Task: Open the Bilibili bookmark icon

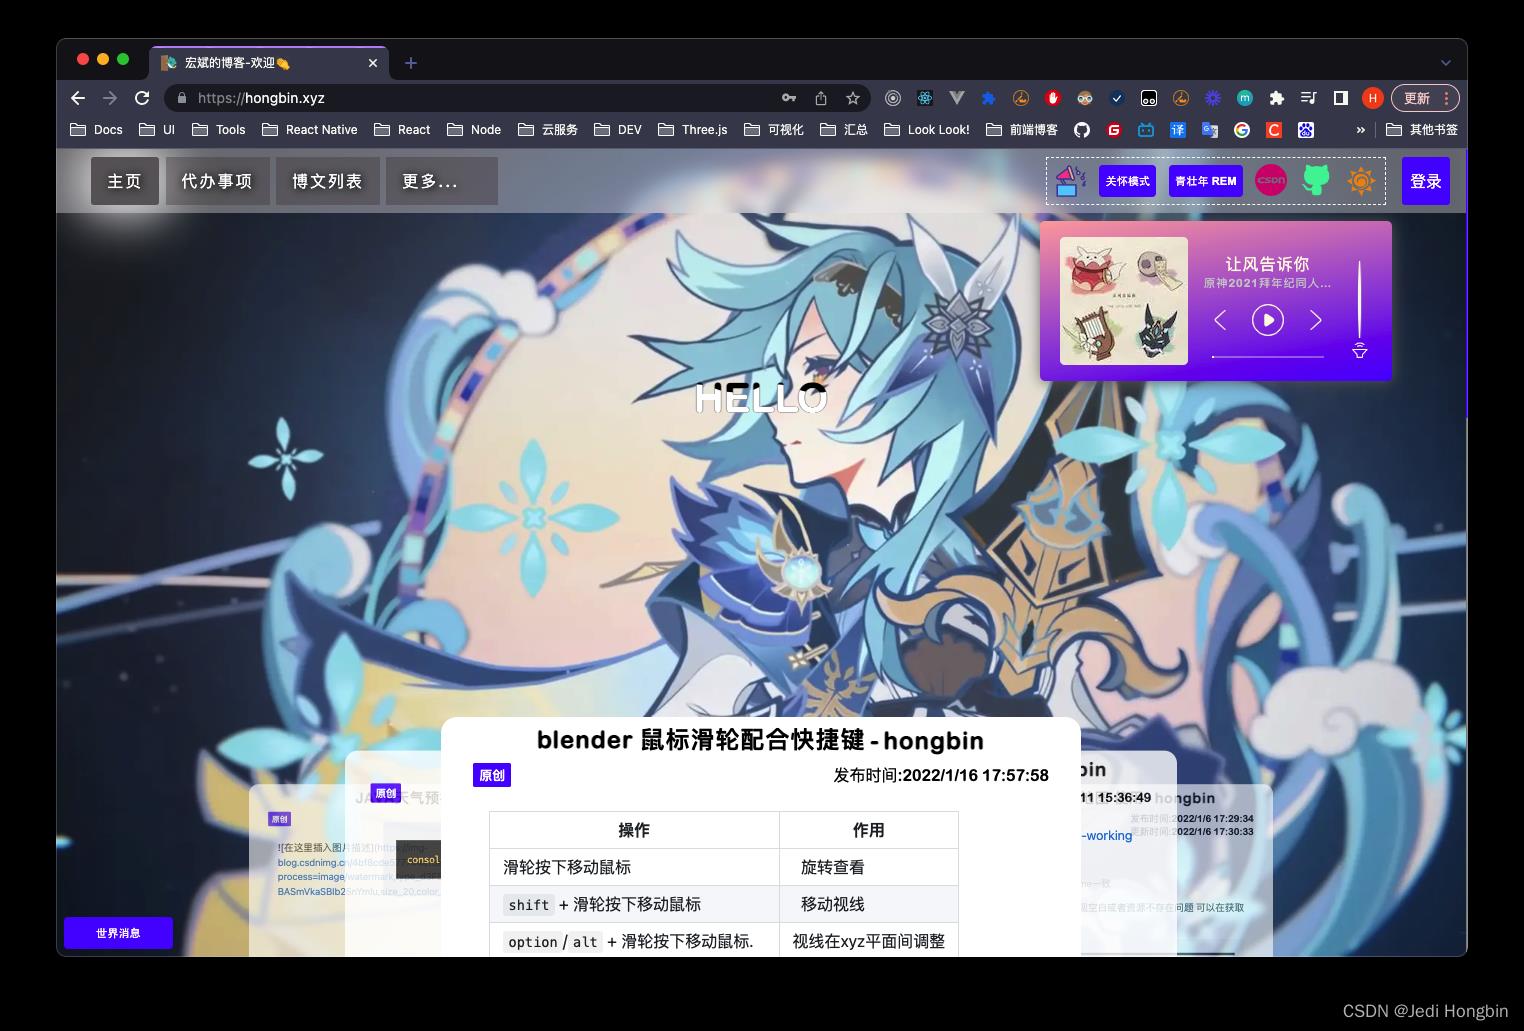Action: [x=1146, y=130]
